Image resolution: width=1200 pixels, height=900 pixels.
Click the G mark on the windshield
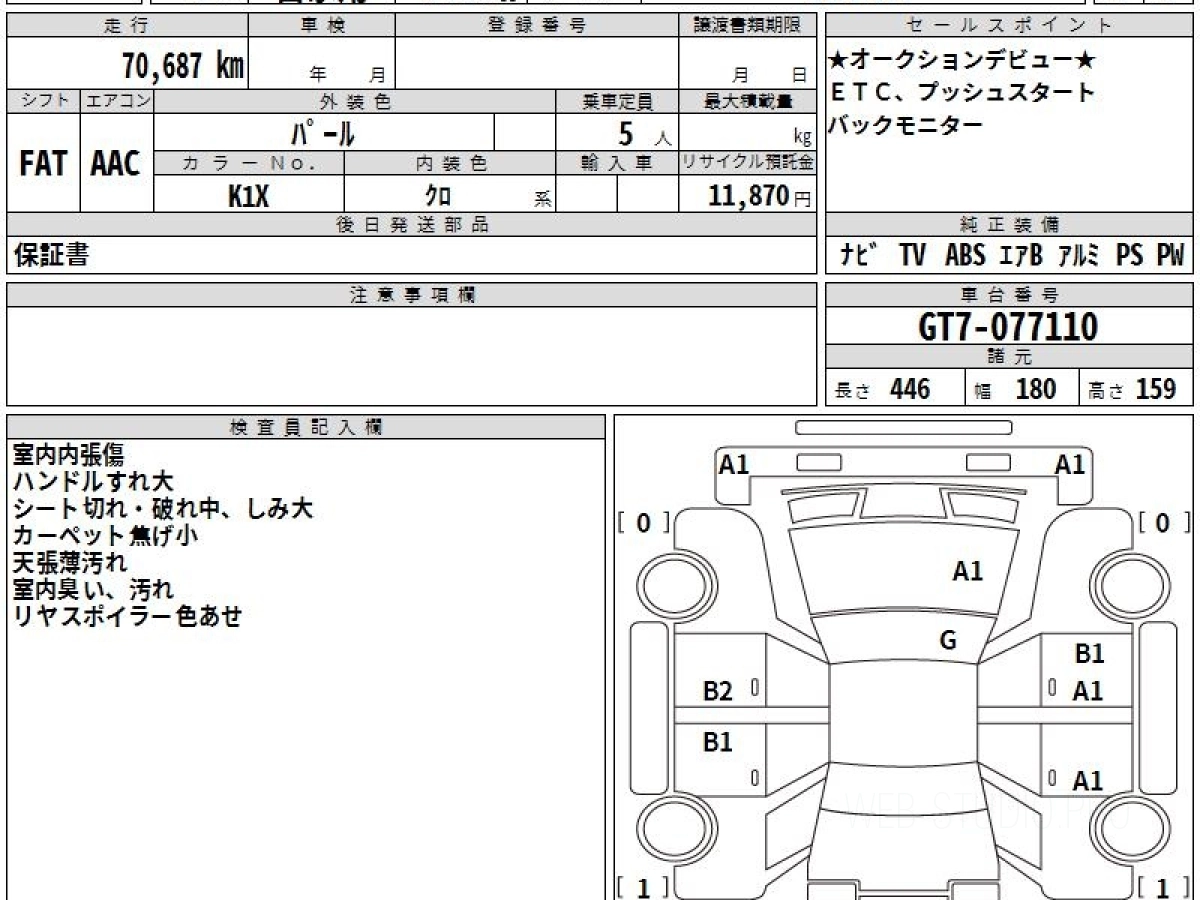pos(948,641)
